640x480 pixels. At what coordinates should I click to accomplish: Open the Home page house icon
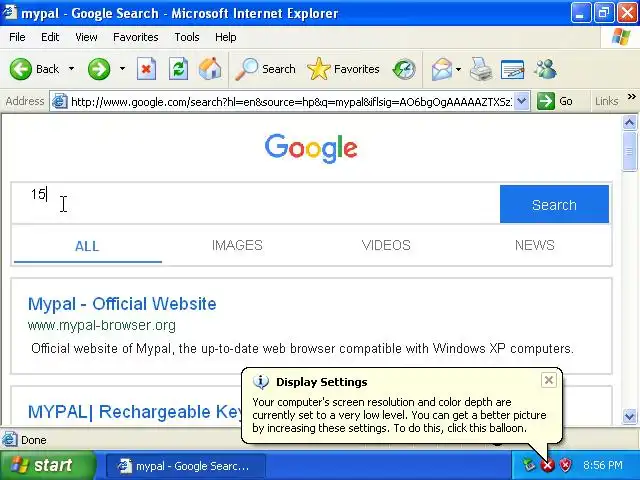click(210, 69)
